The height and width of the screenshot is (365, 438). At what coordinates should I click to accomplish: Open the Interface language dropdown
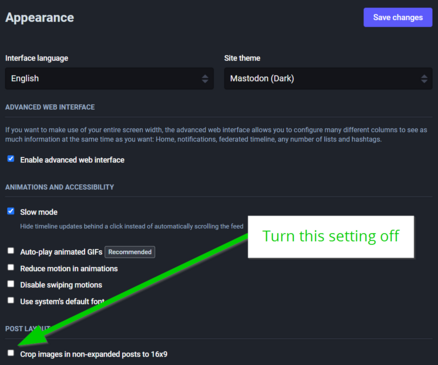pos(109,78)
